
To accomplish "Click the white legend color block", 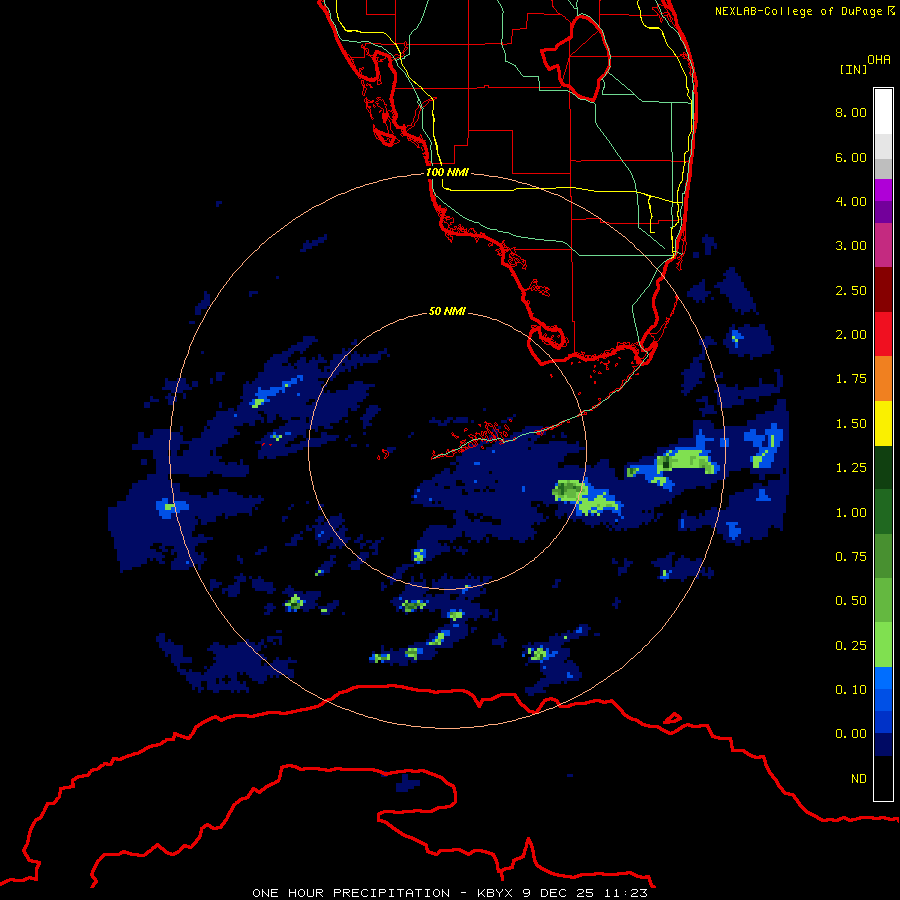I will (883, 112).
